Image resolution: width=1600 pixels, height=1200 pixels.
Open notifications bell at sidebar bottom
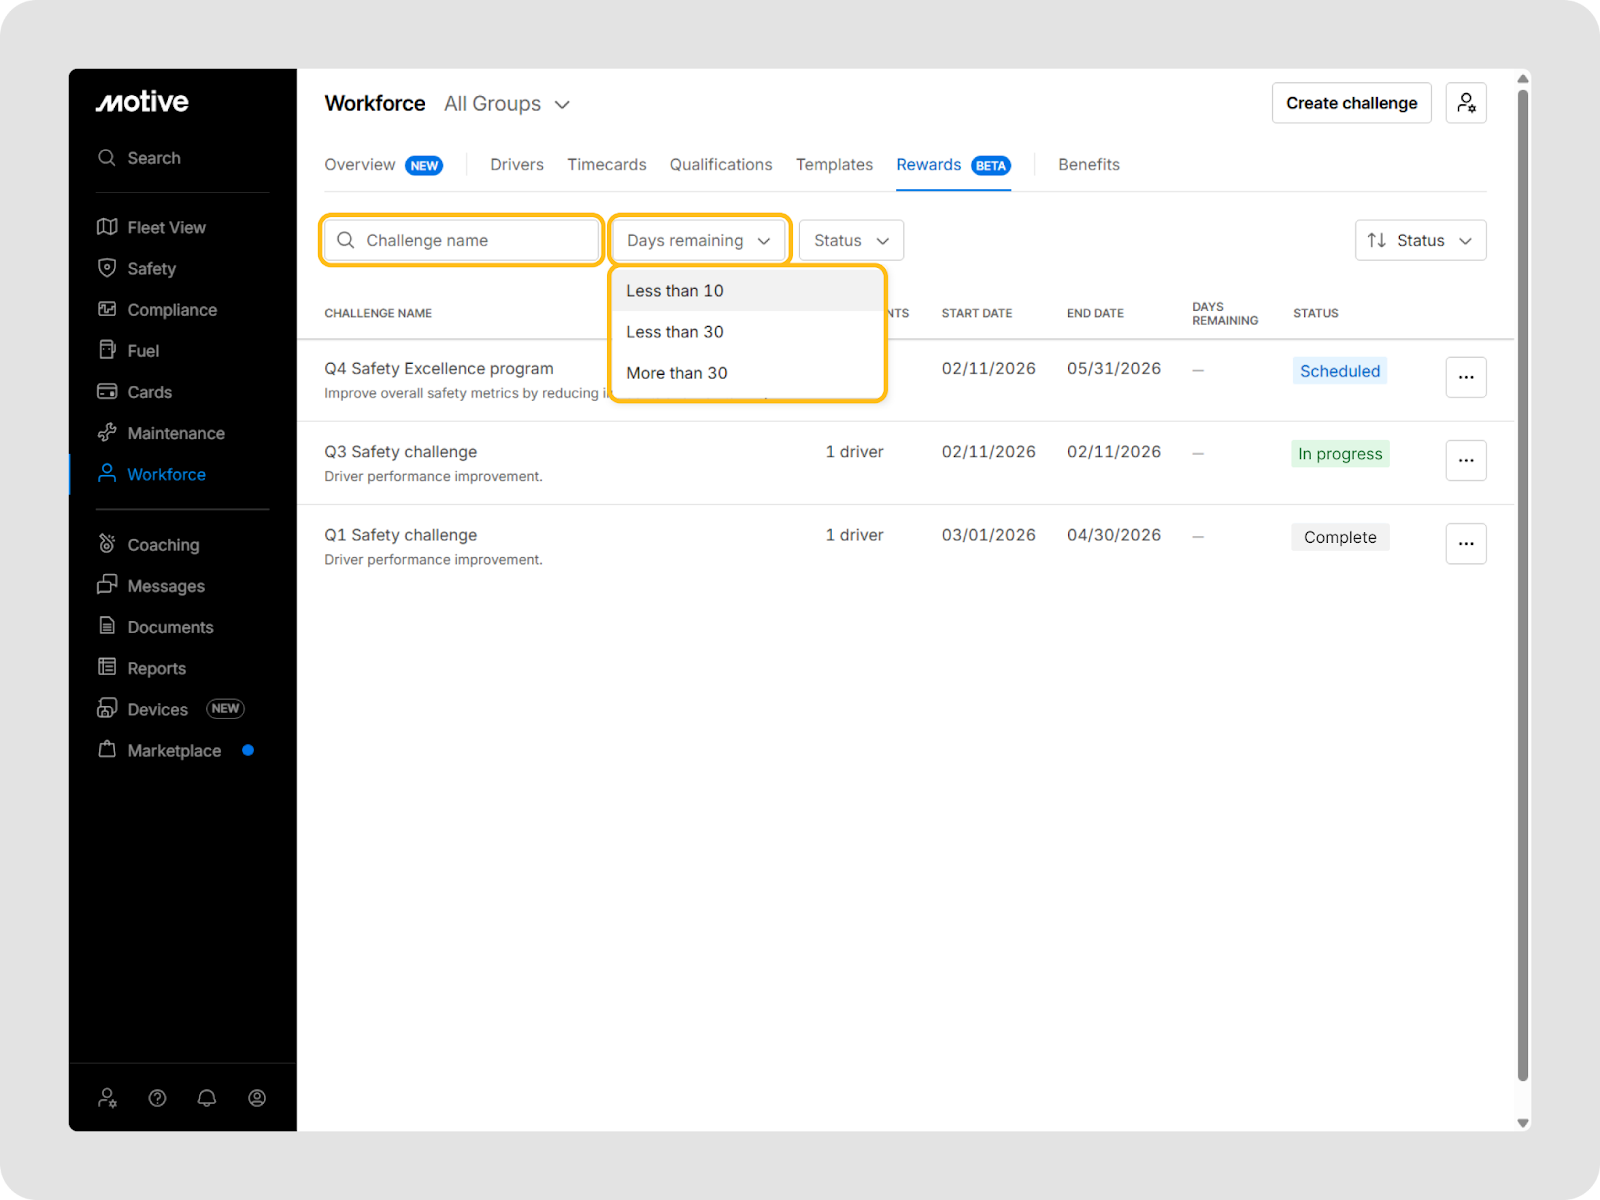tap(207, 1098)
